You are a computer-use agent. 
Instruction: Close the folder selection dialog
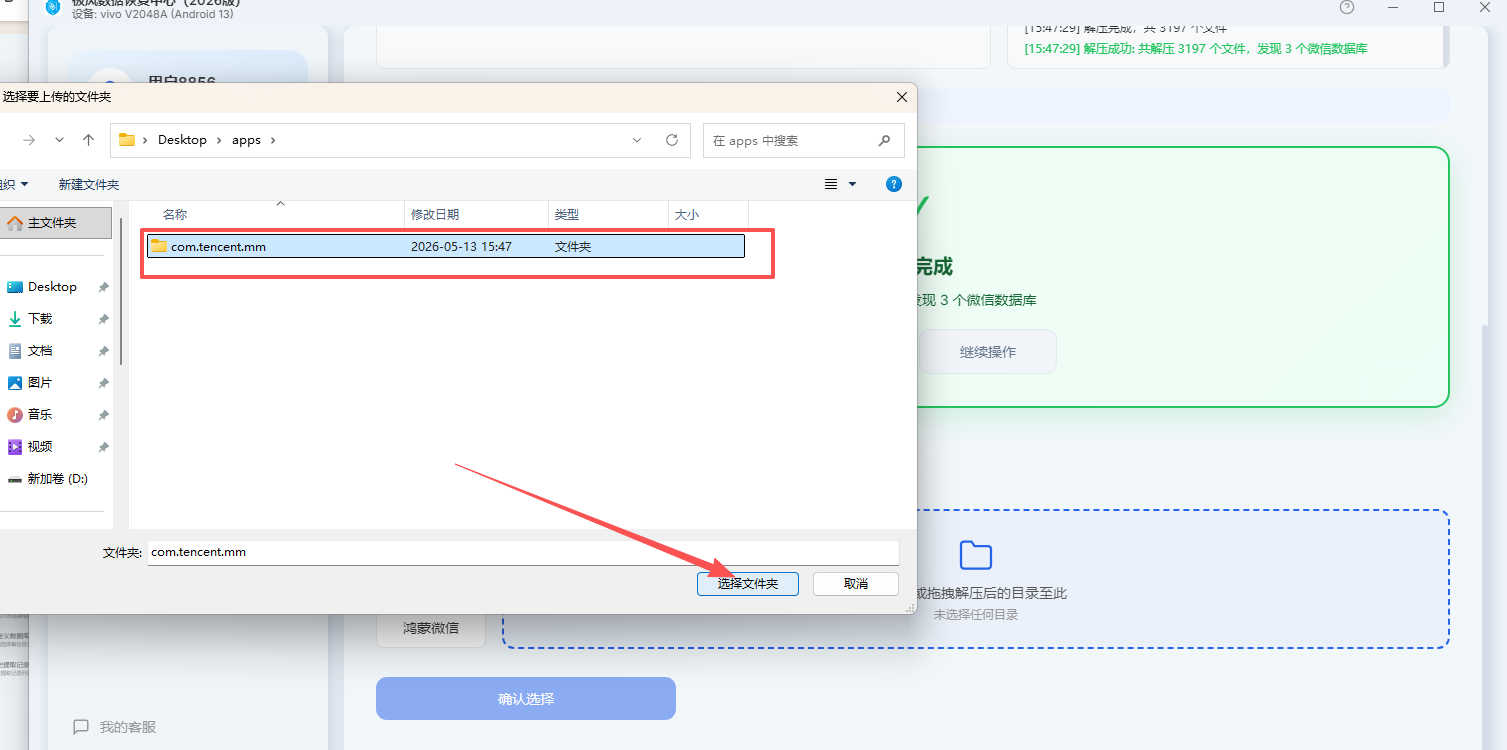pyautogui.click(x=901, y=97)
